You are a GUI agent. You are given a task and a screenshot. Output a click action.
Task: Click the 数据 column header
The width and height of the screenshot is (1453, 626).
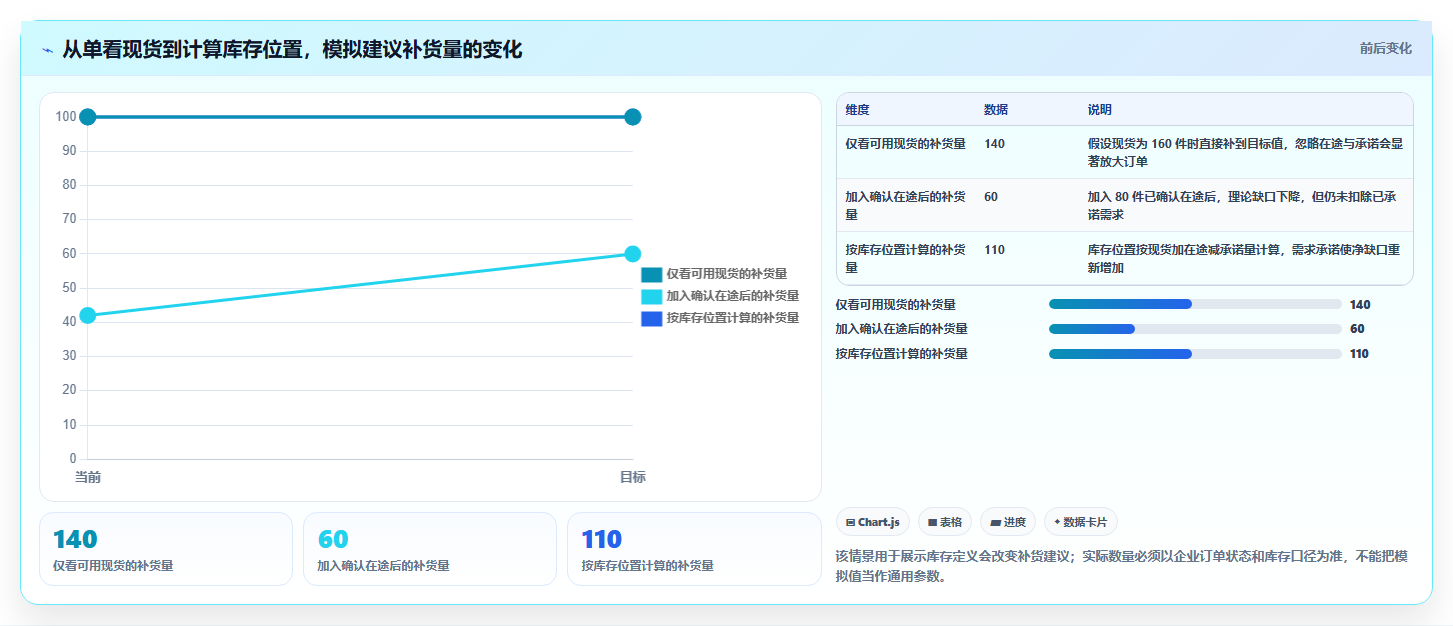click(996, 110)
